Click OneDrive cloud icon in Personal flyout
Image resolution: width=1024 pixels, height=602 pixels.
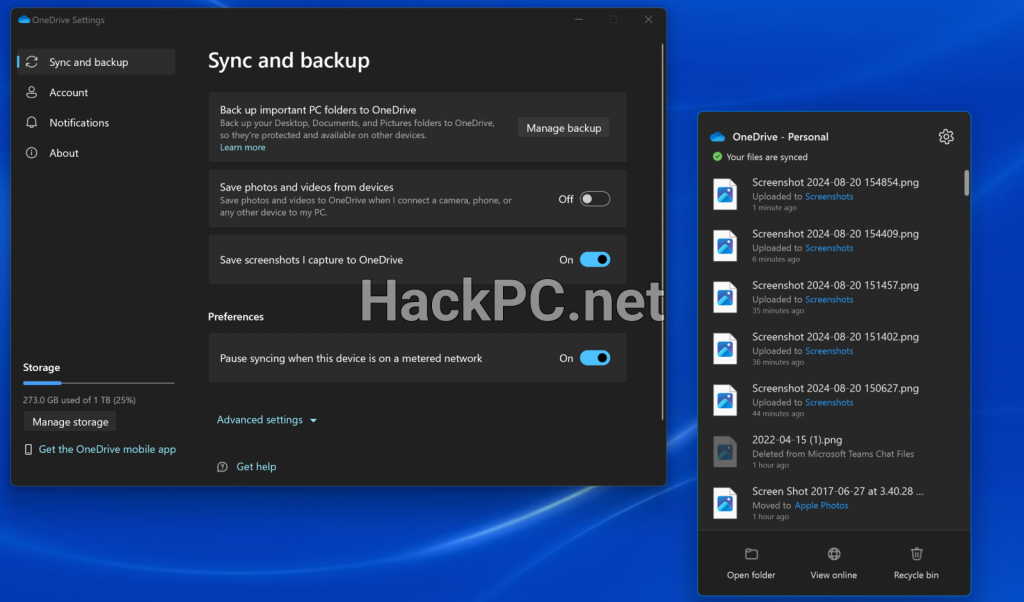click(718, 136)
